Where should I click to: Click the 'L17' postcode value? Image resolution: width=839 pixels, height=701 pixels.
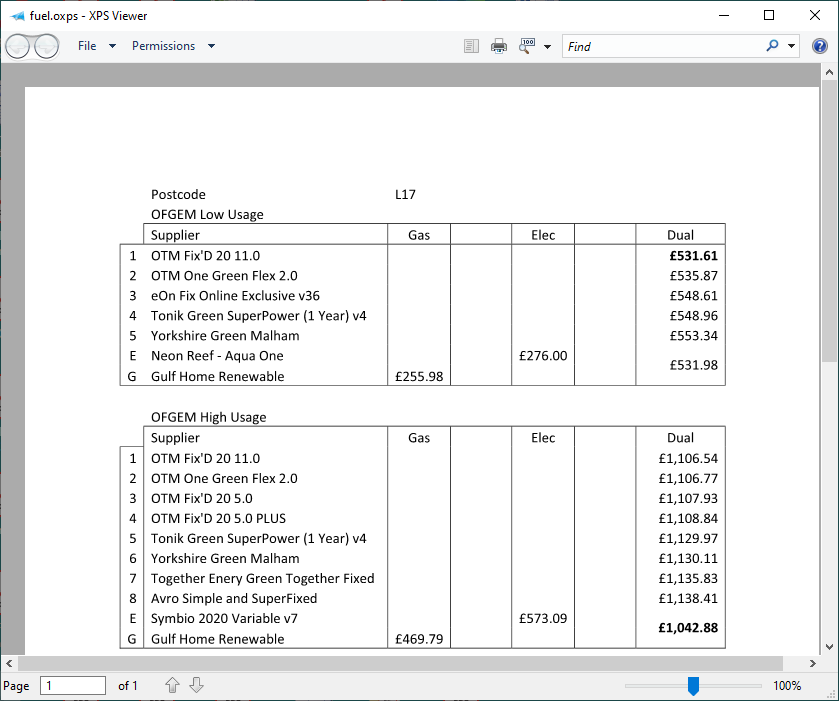[405, 194]
